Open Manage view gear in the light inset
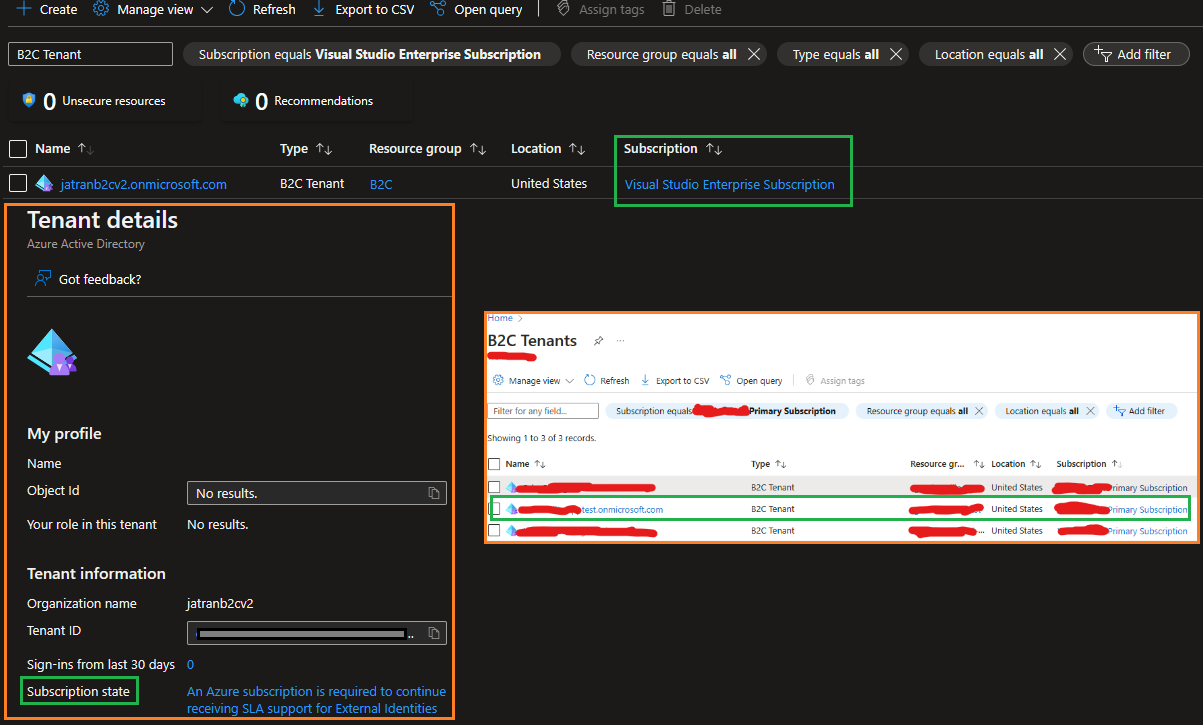The image size is (1203, 725). click(500, 380)
